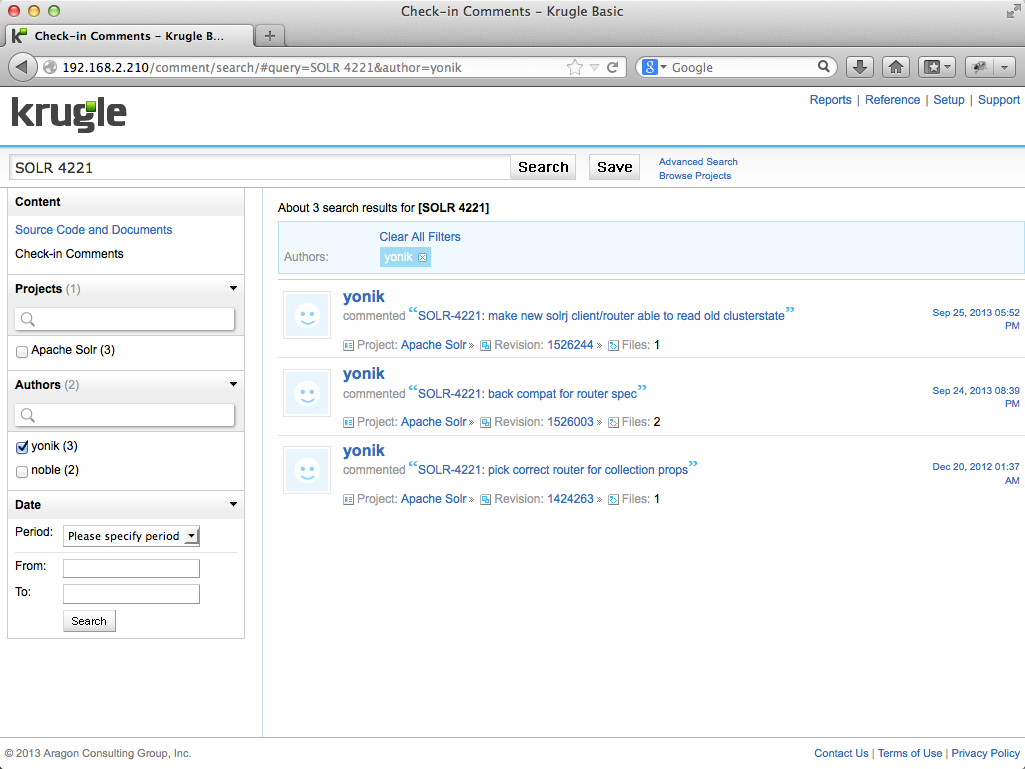Image resolution: width=1025 pixels, height=769 pixels.
Task: Open the Setup menu
Action: (949, 100)
